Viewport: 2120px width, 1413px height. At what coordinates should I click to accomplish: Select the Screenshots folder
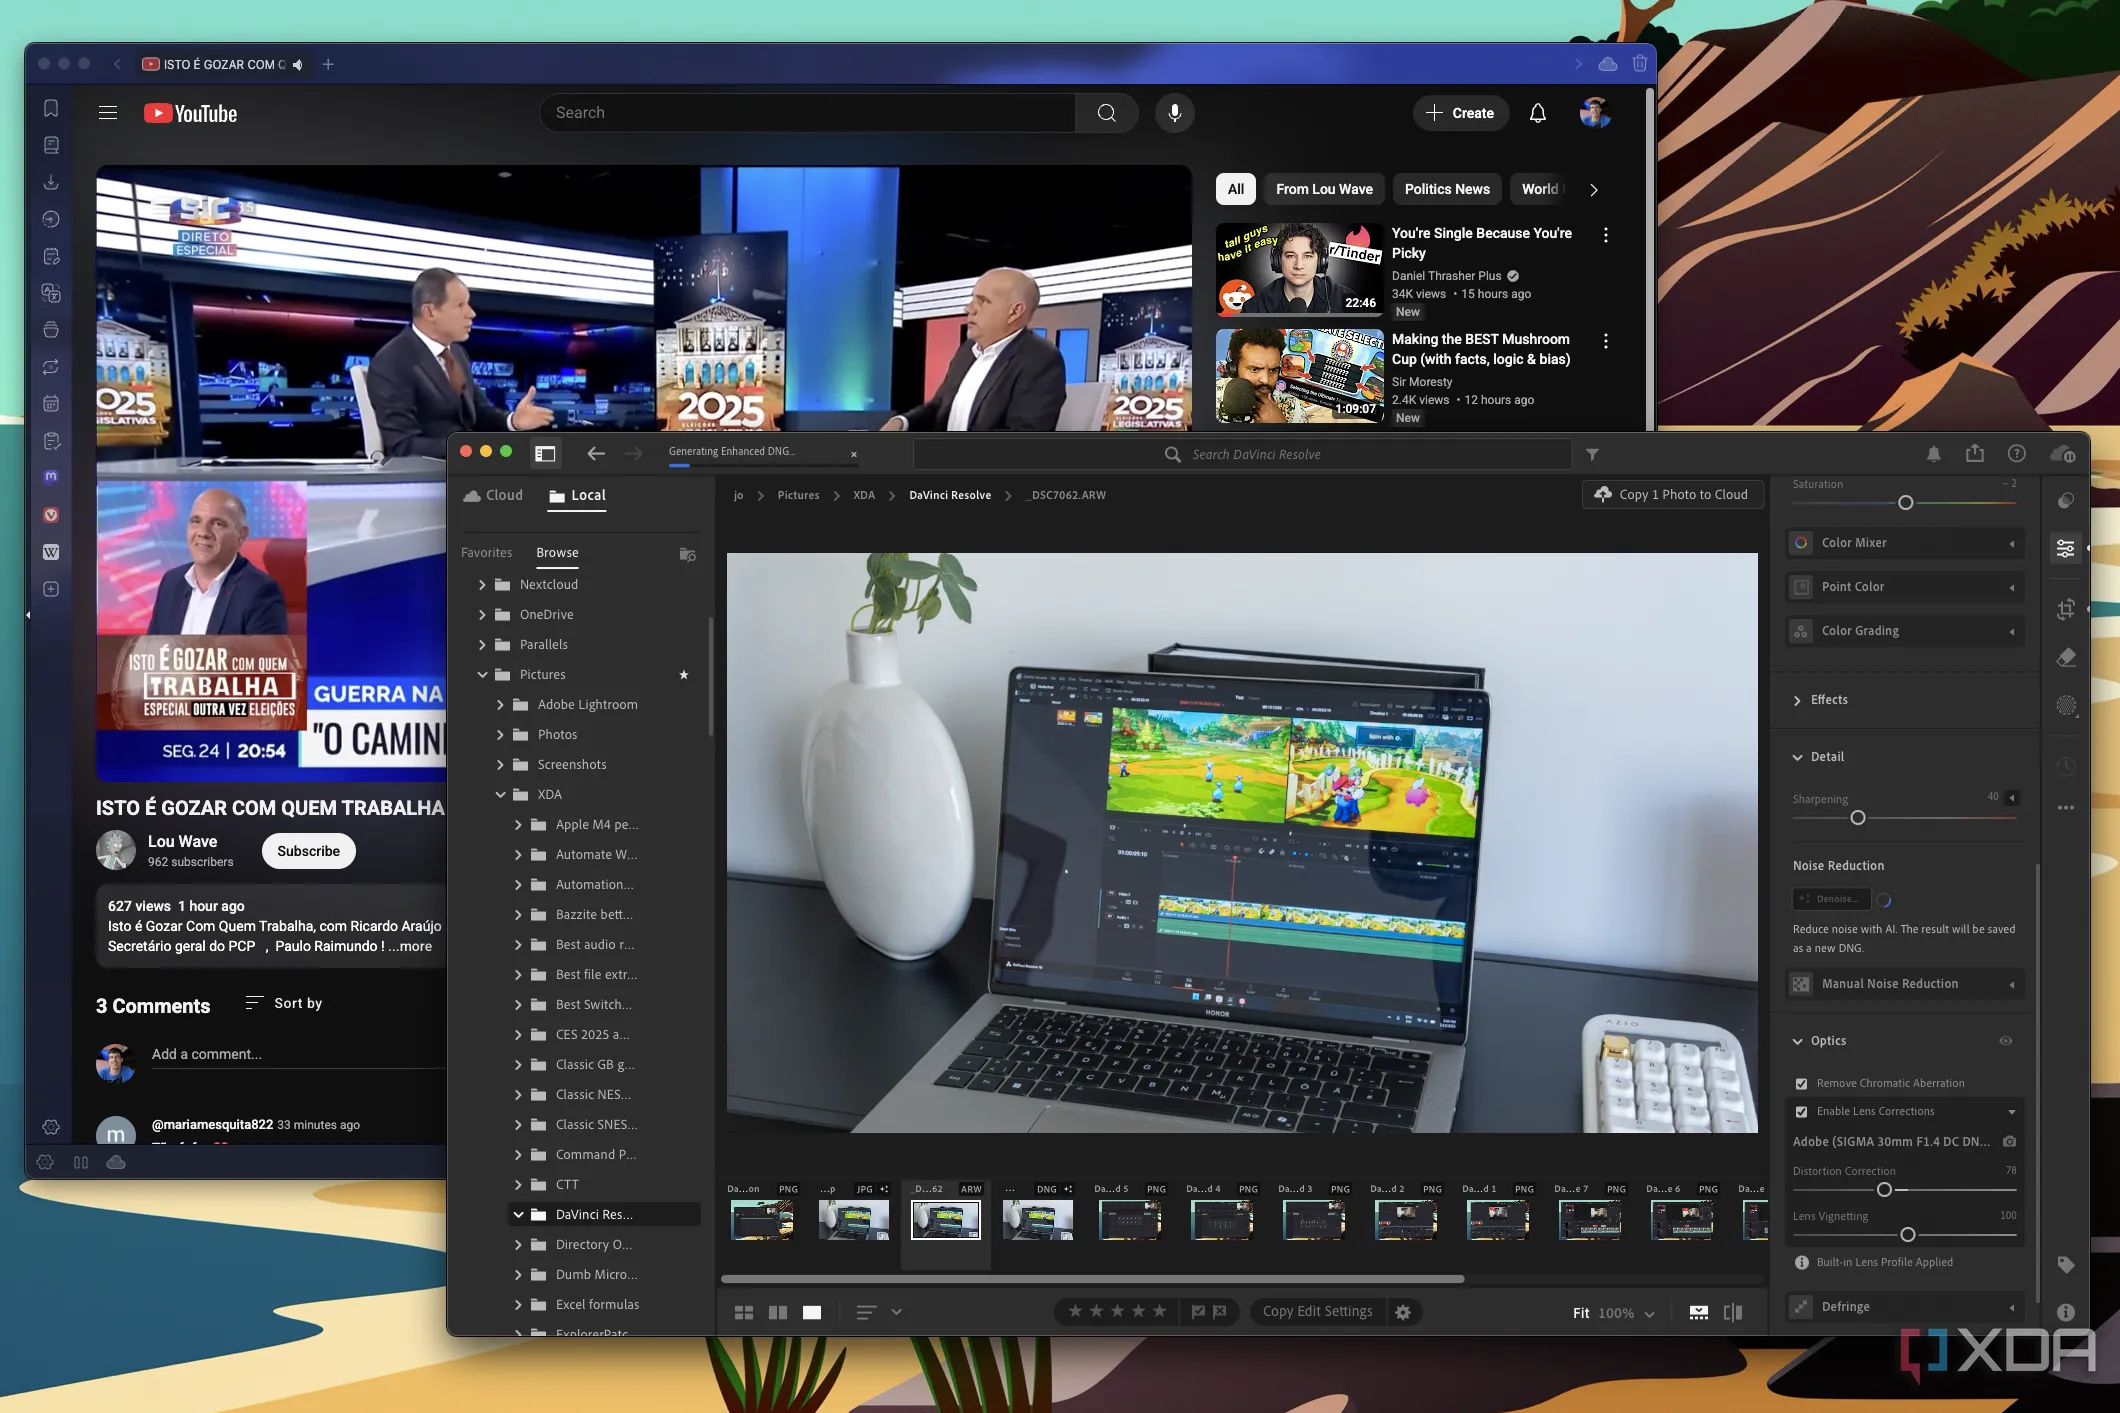571,764
